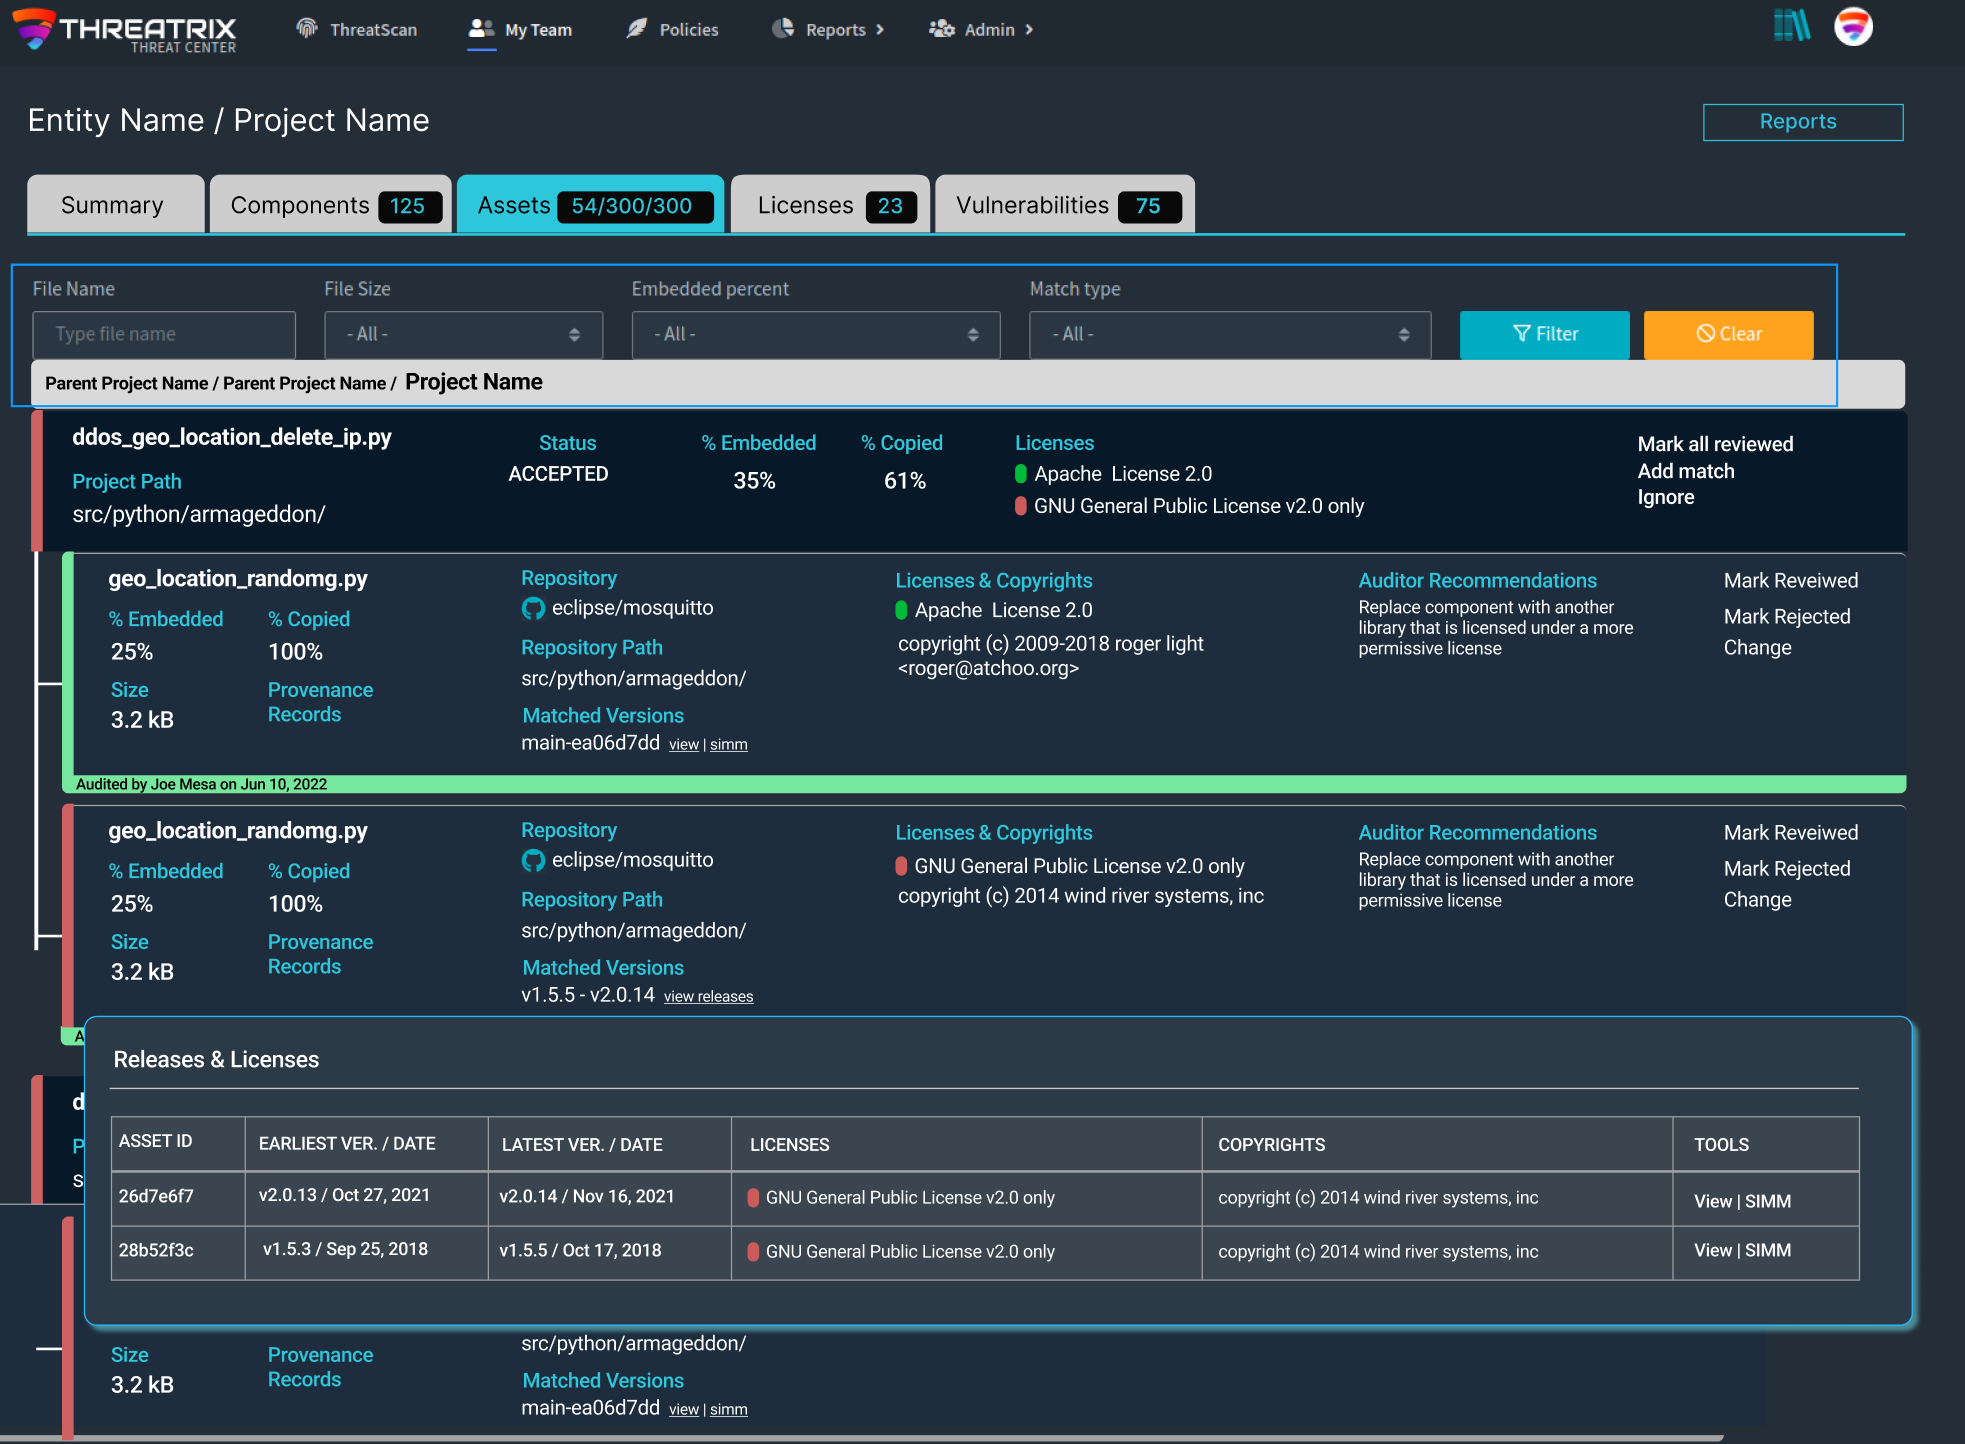Switch to the Components tab
The height and width of the screenshot is (1444, 1965).
(330, 205)
